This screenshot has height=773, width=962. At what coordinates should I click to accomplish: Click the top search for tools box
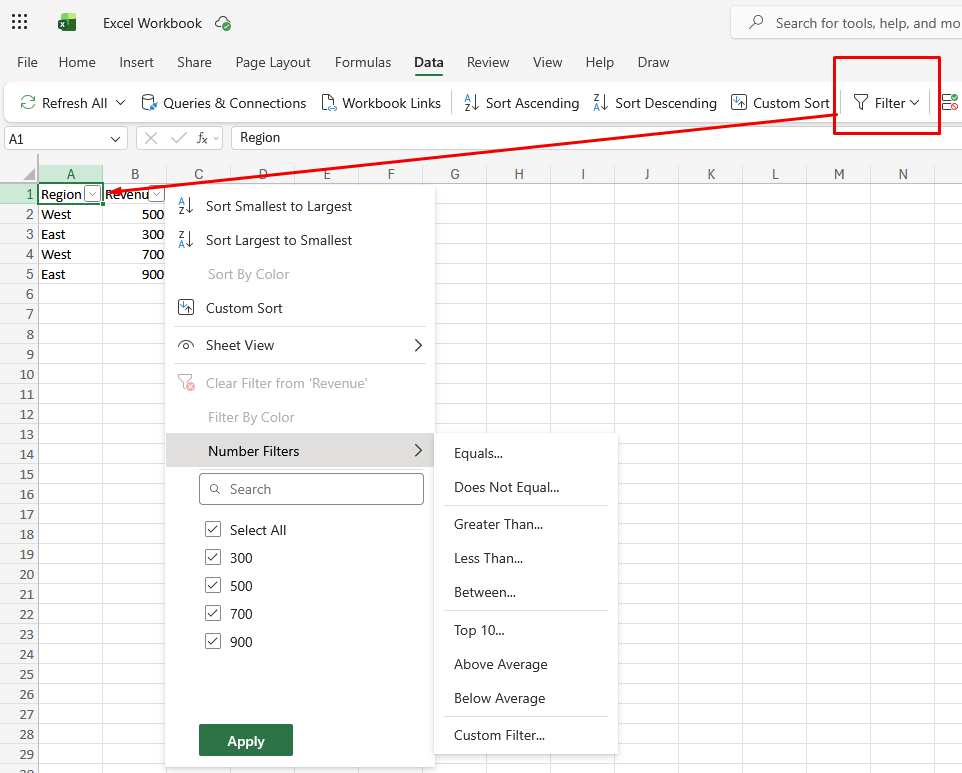(x=847, y=23)
